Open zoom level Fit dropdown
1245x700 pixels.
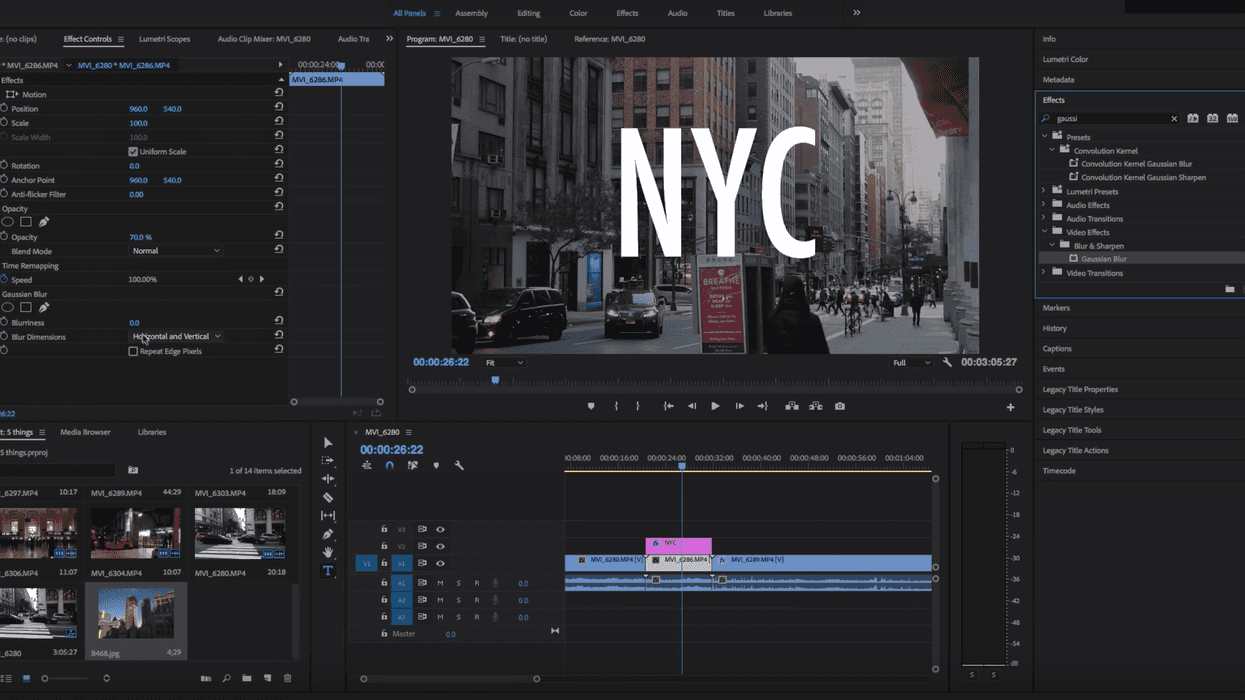pos(505,363)
